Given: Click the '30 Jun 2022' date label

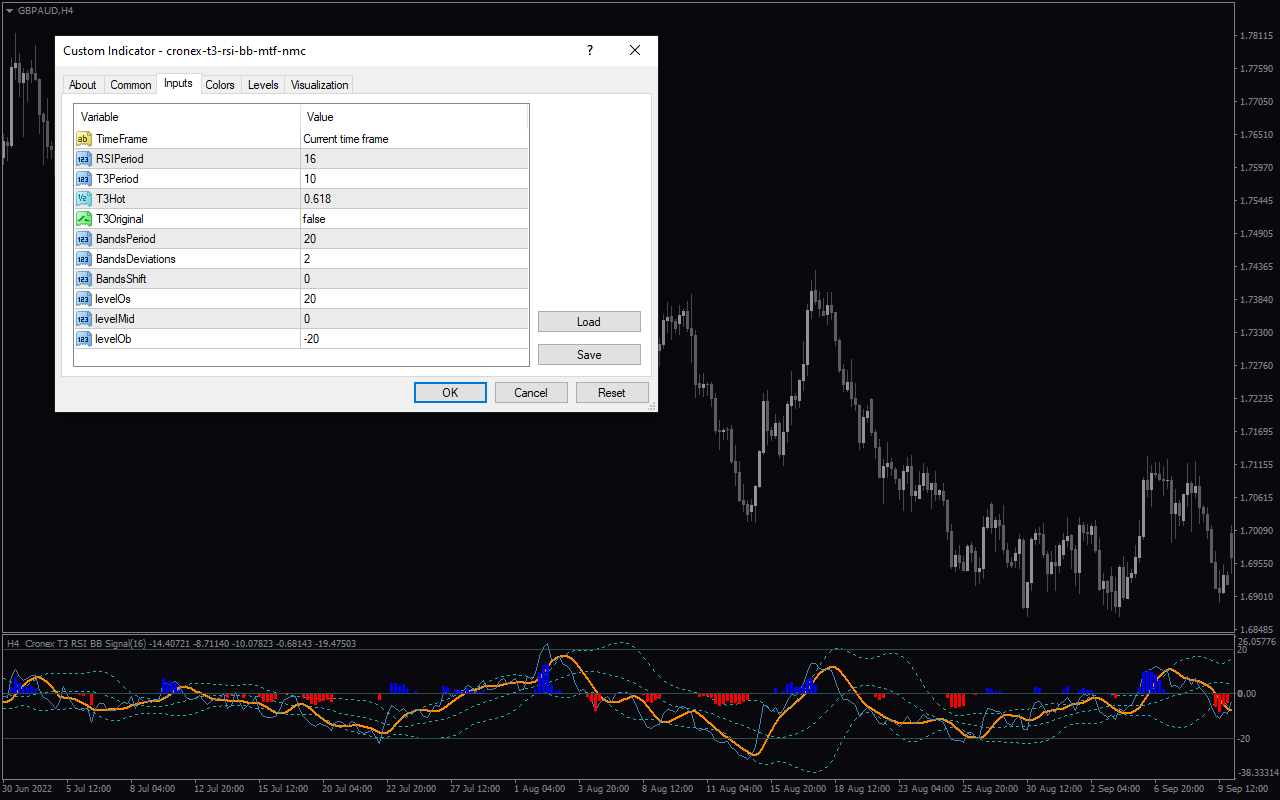Looking at the screenshot, I should (x=27, y=789).
